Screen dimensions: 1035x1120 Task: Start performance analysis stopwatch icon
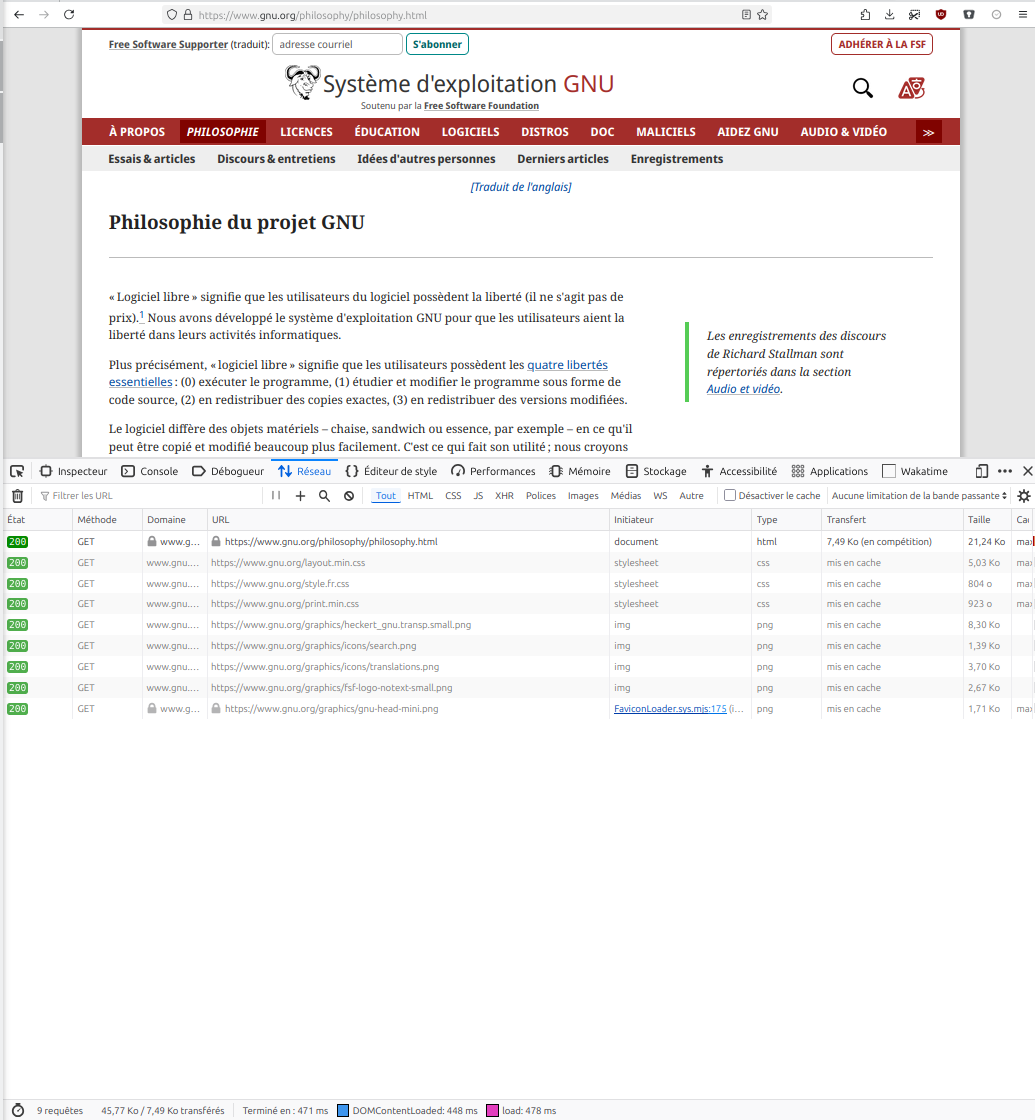(18, 1110)
